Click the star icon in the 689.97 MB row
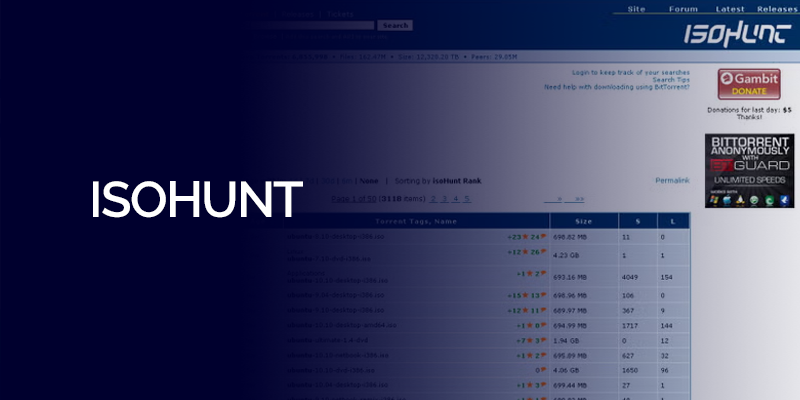Image resolution: width=800 pixels, height=400 pixels. coord(525,310)
